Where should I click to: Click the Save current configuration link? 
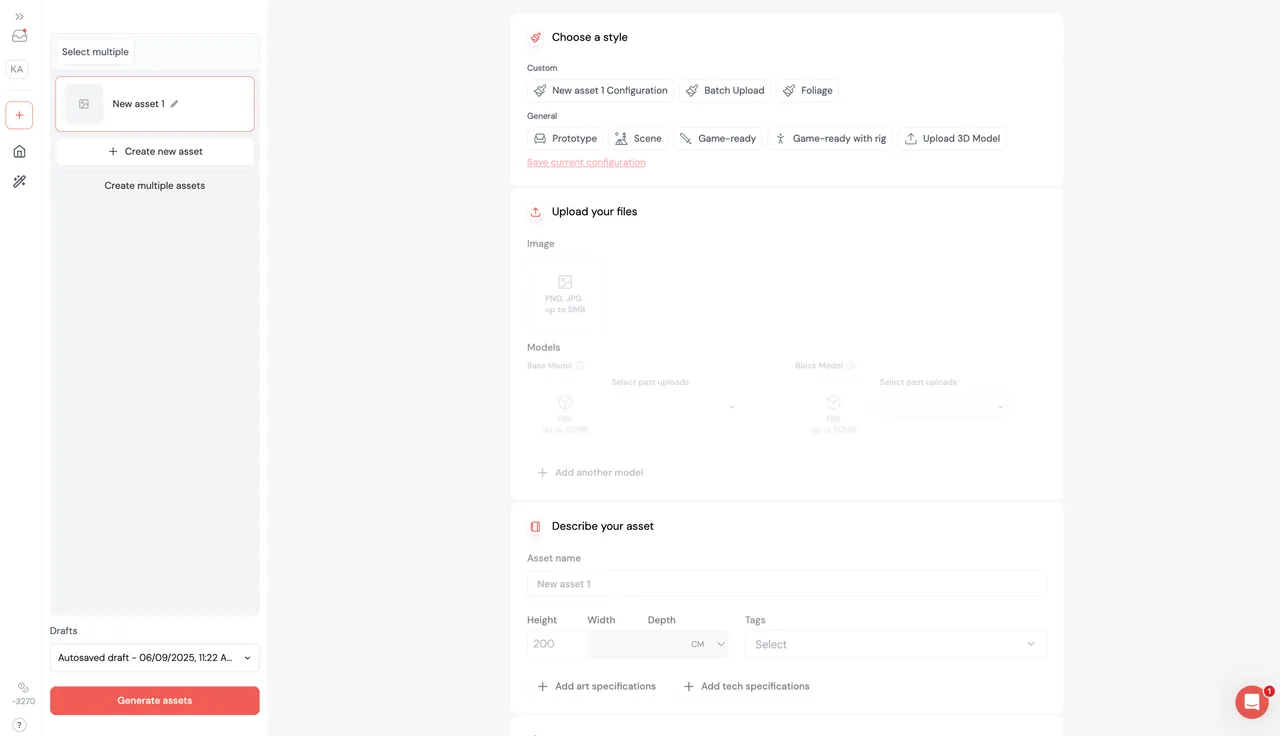pos(586,163)
